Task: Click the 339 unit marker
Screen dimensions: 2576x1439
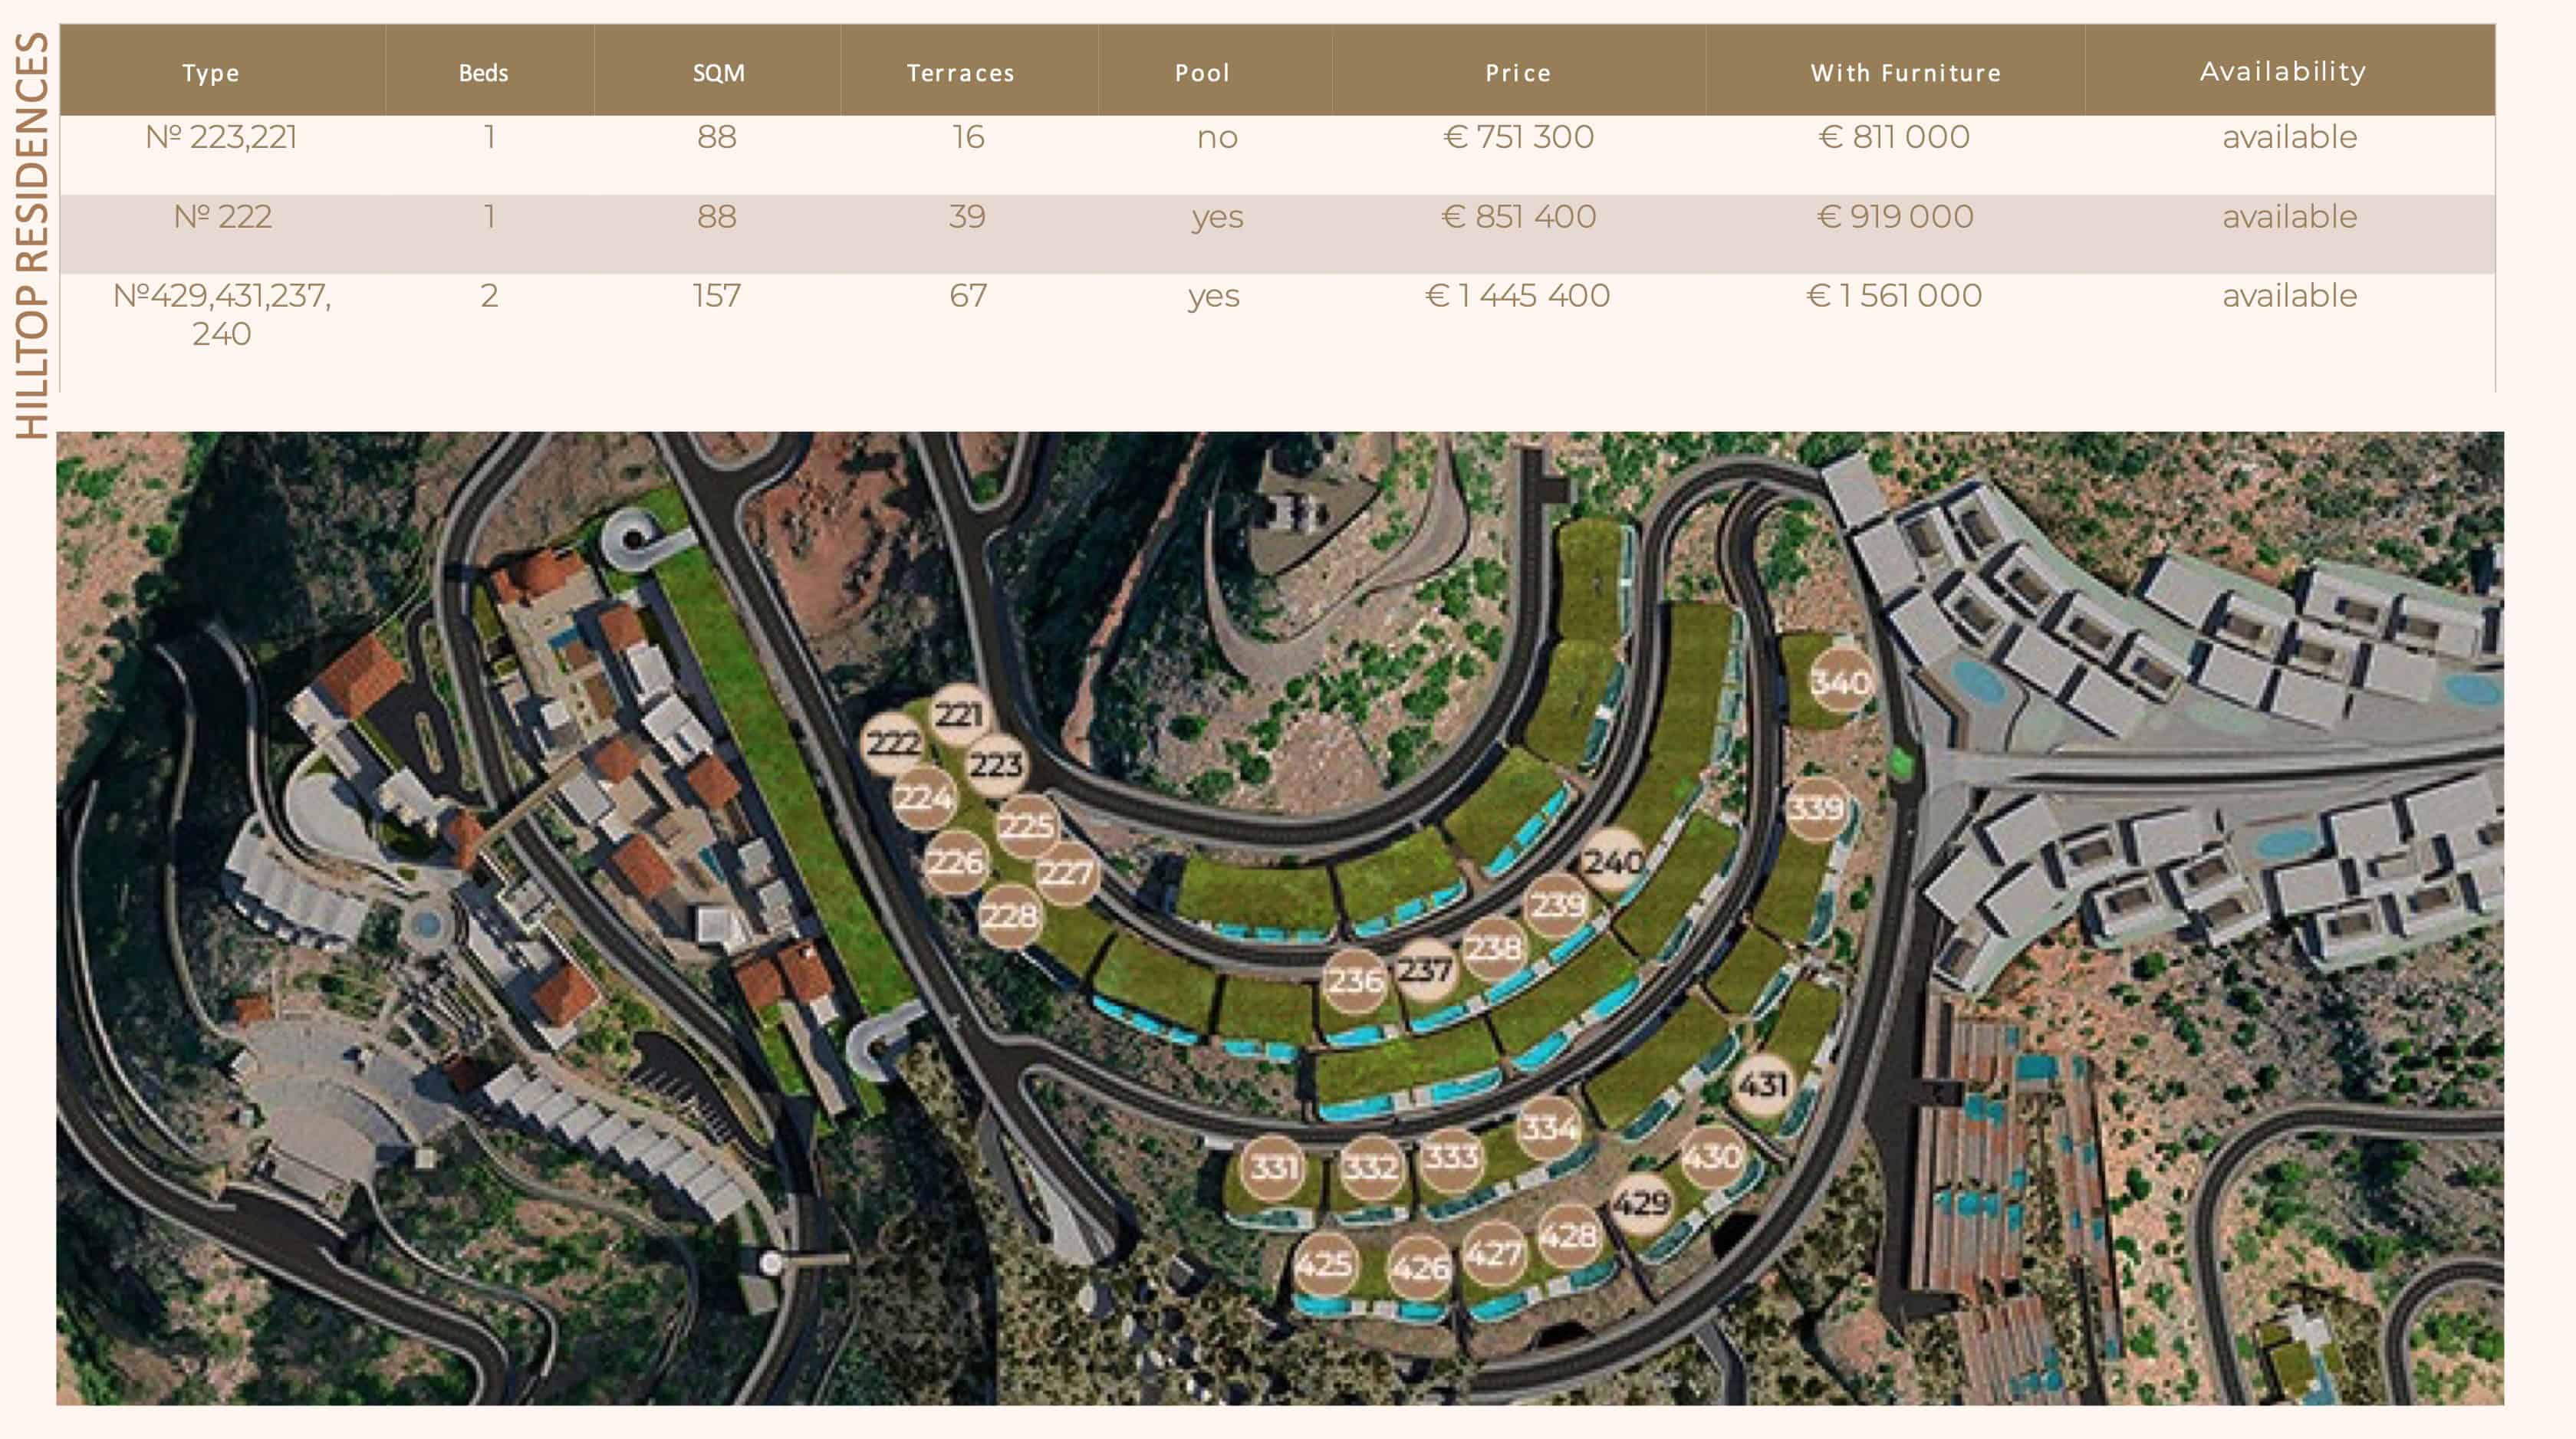Action: click(x=1815, y=807)
